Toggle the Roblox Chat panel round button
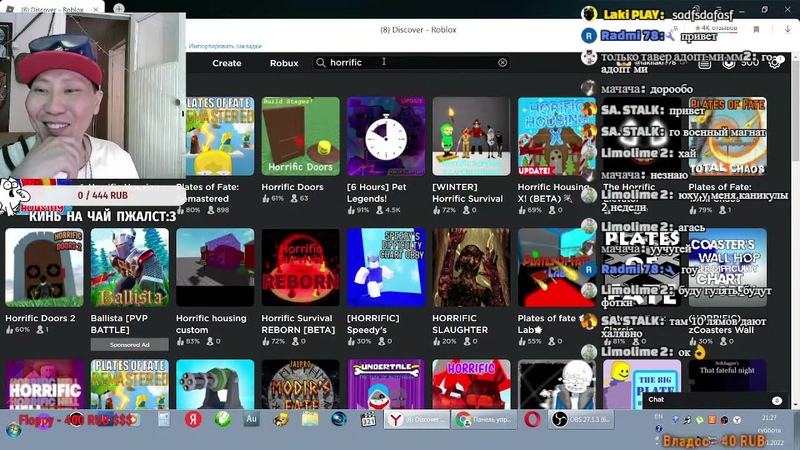The height and width of the screenshot is (450, 800). 777,401
